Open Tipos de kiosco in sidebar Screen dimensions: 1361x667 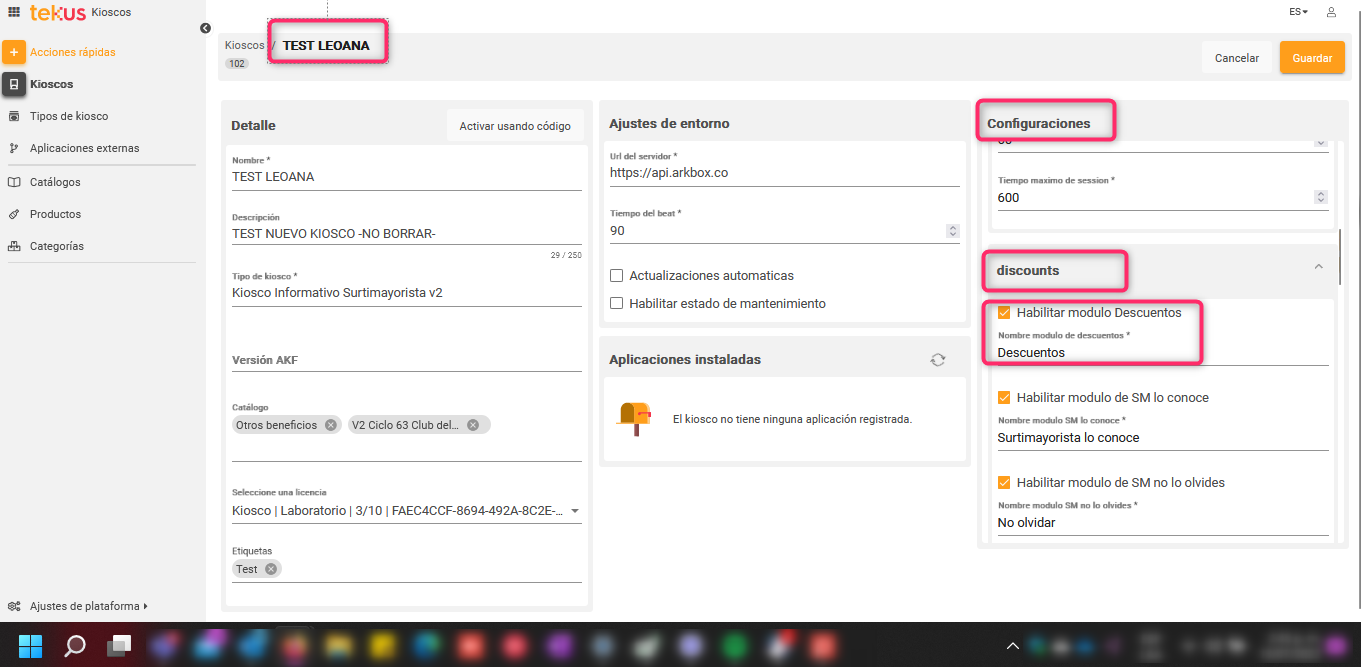69,116
